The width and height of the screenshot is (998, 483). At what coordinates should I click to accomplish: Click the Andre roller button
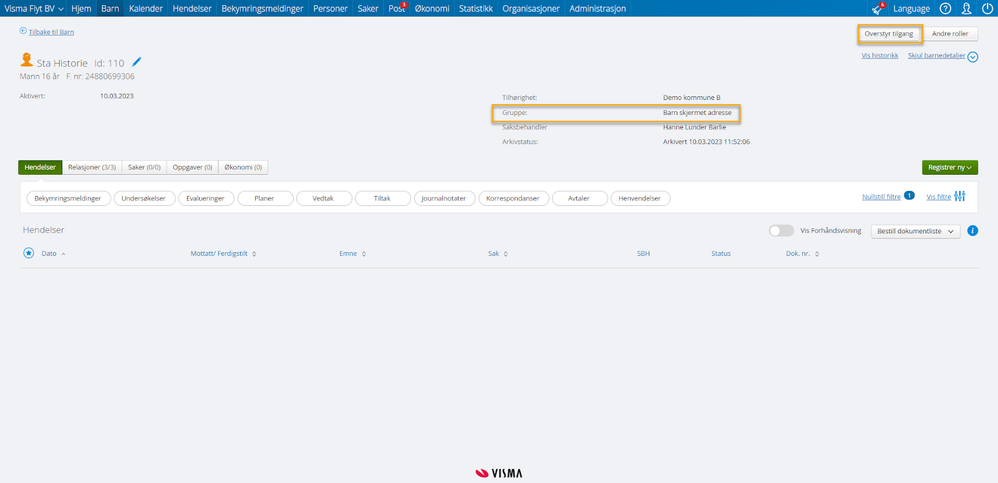coord(950,34)
